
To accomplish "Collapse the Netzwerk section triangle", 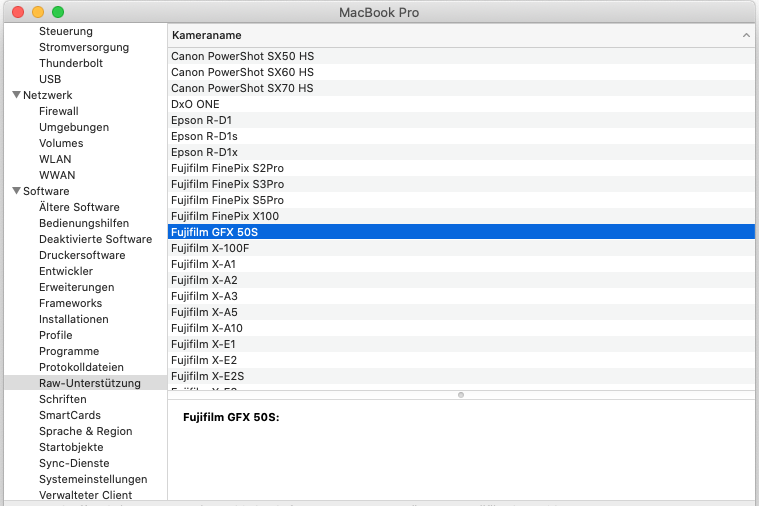I will tap(16, 94).
